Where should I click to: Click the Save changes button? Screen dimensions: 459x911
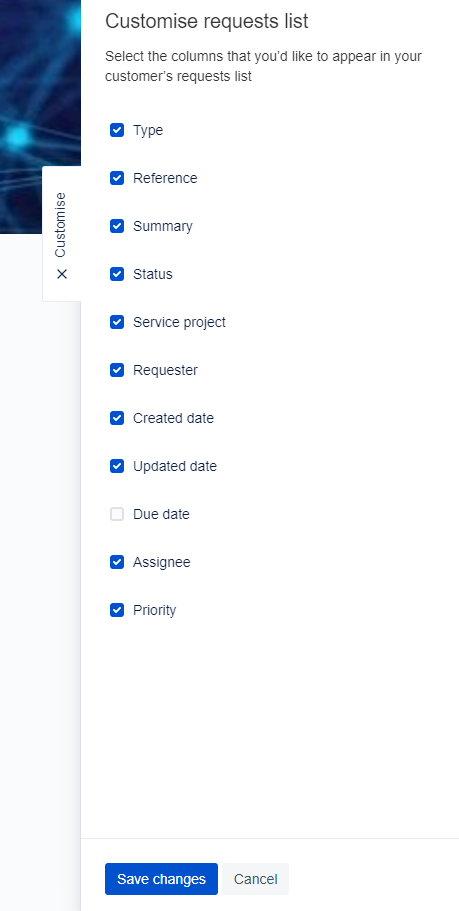(162, 879)
